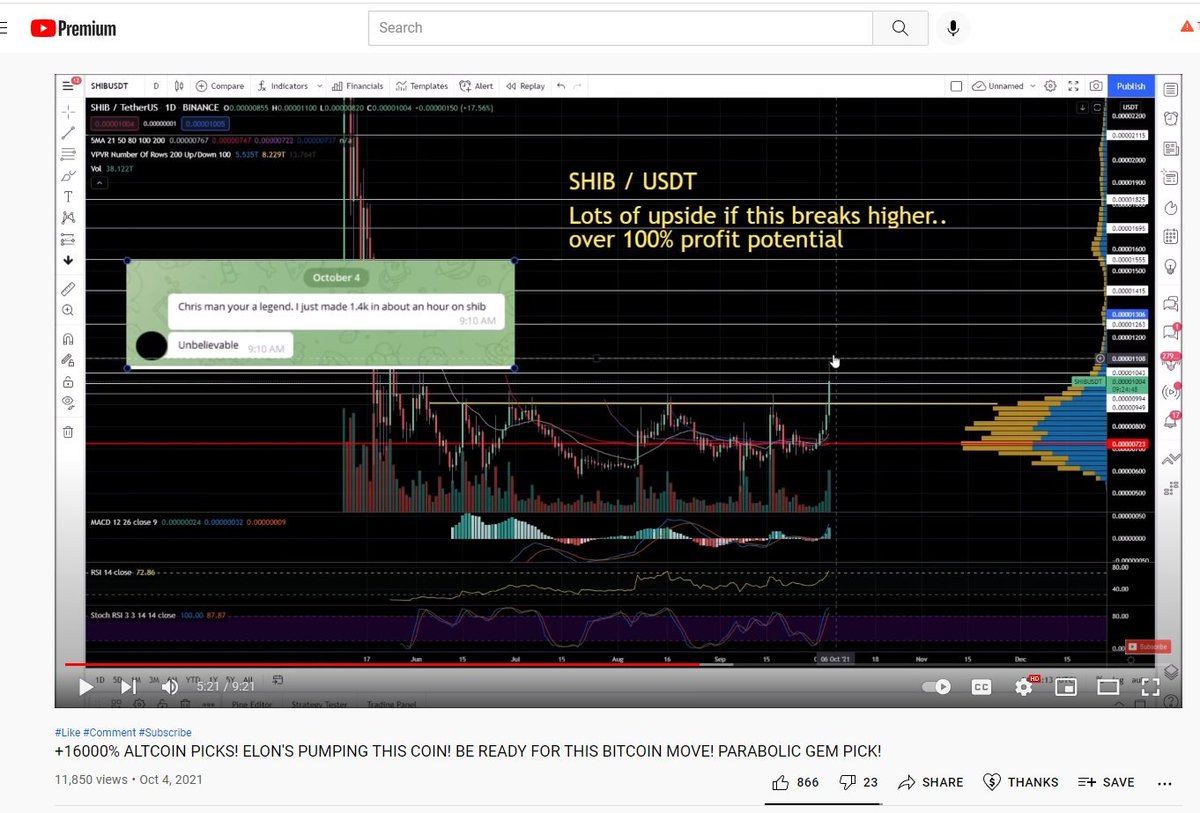Select the crosshair cursor tool
1200x813 pixels.
[x=68, y=111]
